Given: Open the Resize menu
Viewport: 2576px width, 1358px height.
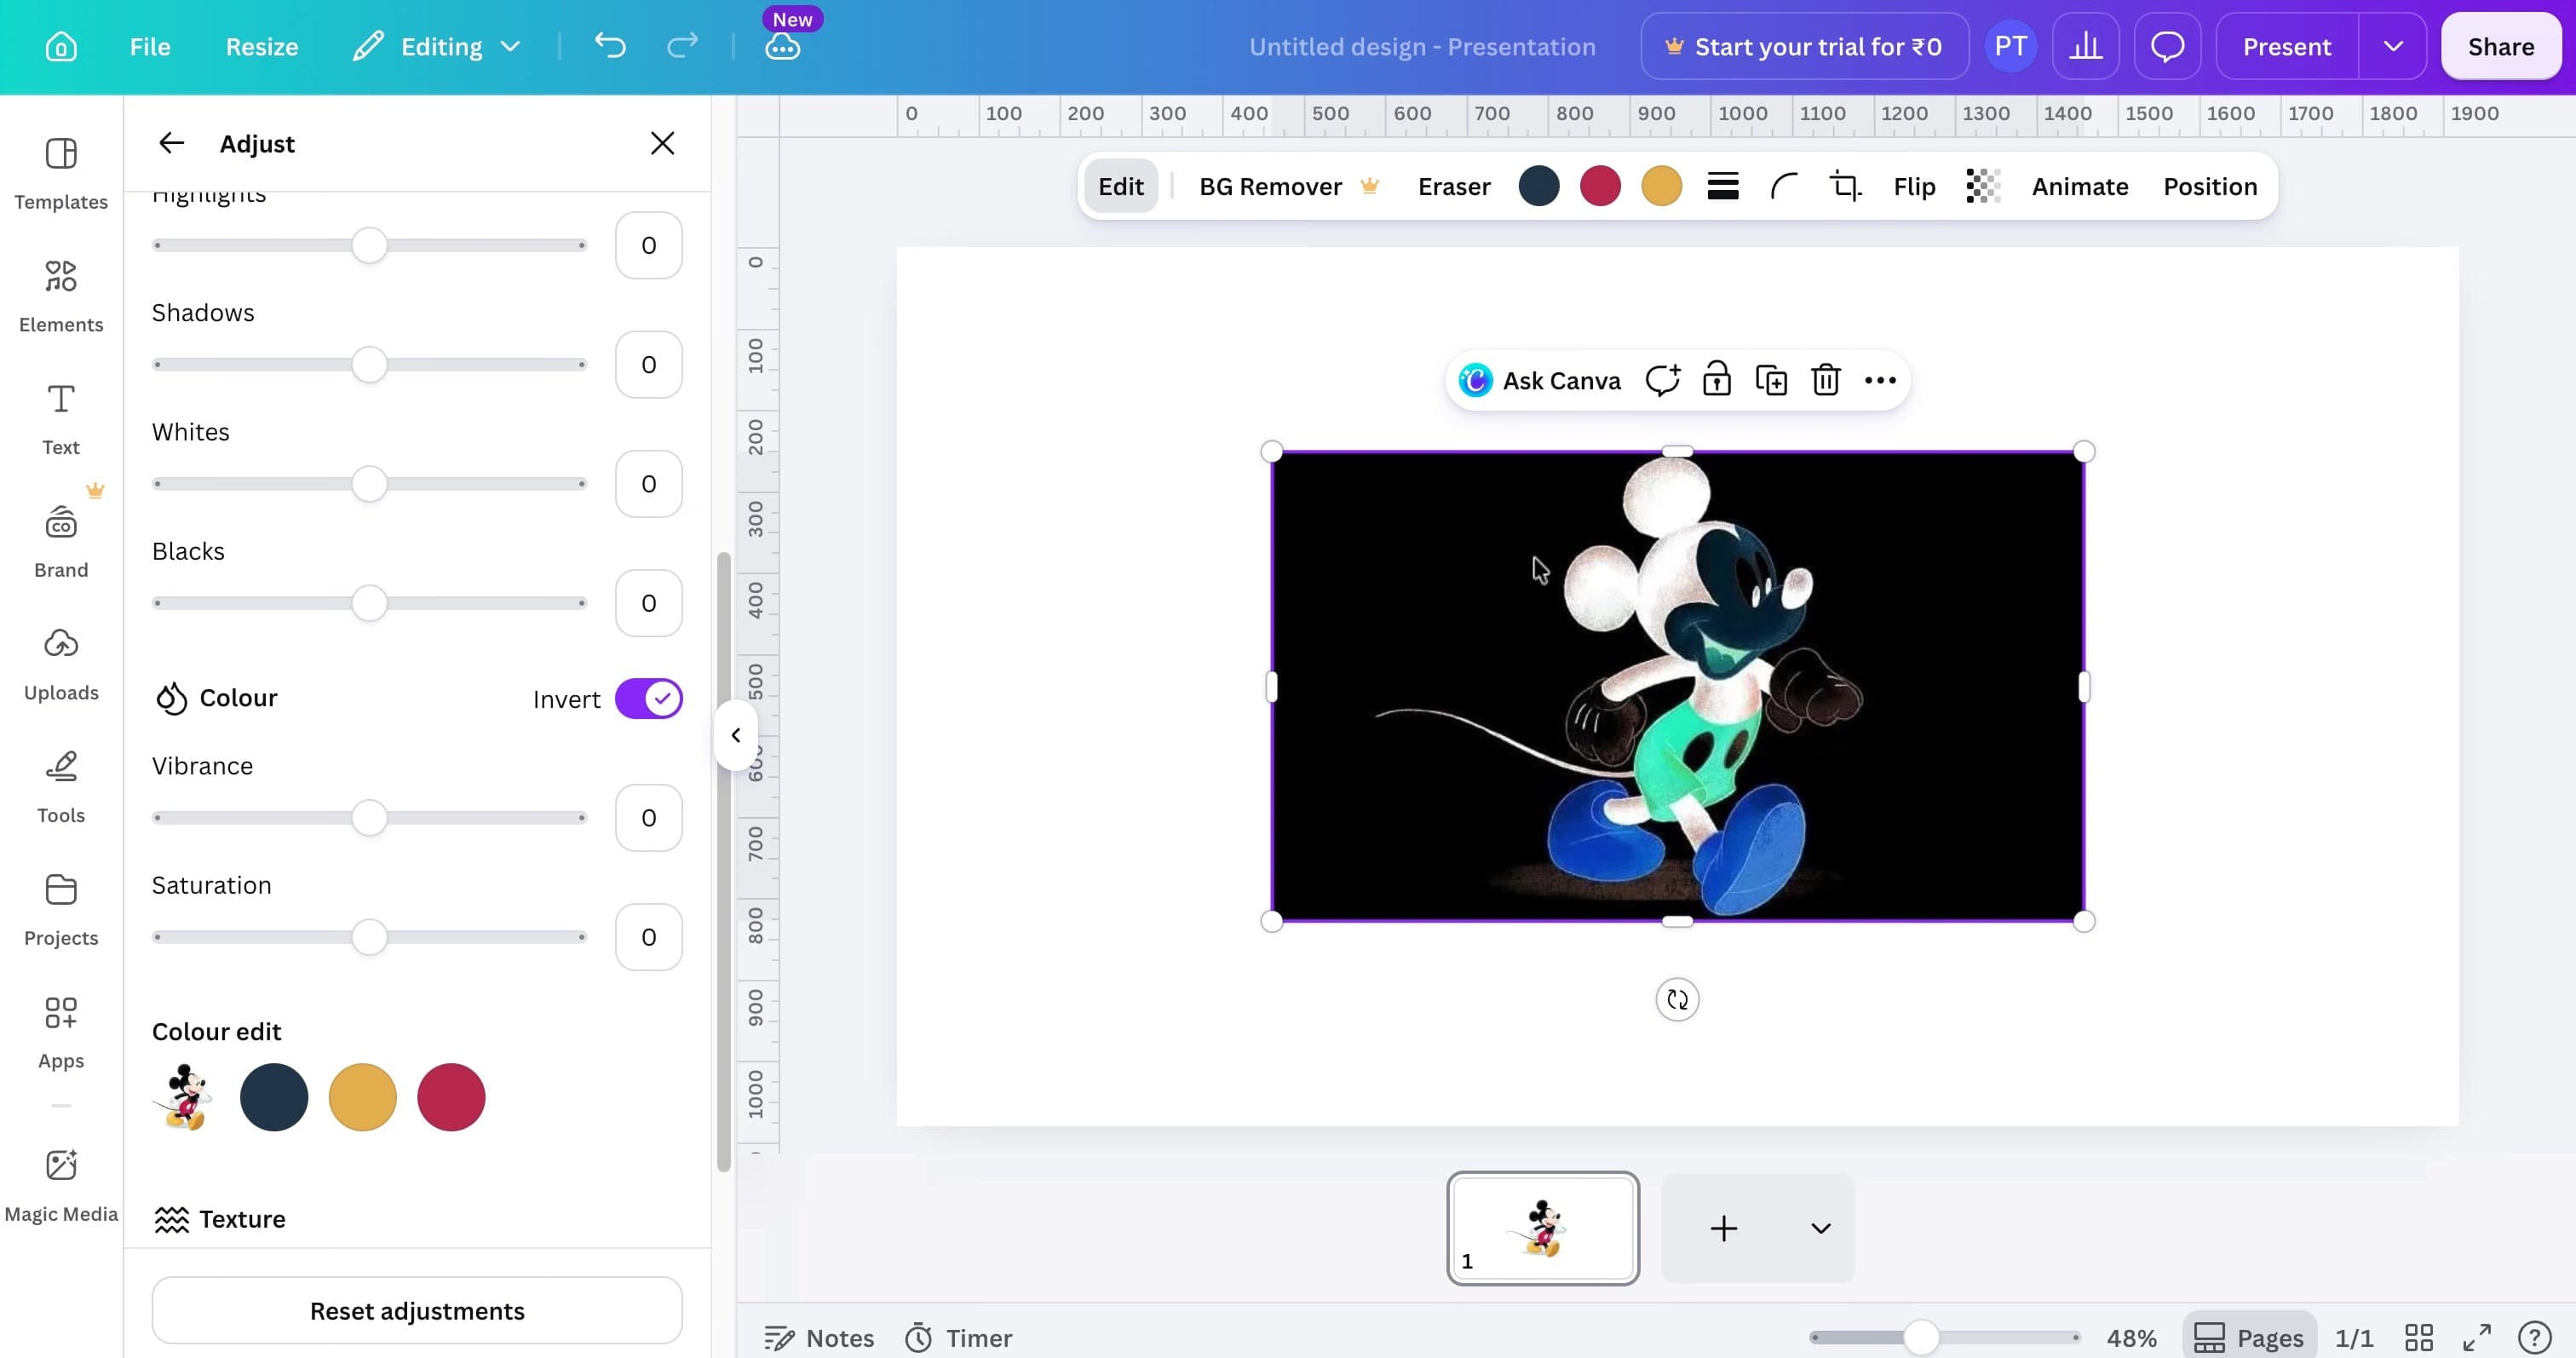Looking at the screenshot, I should (x=262, y=46).
